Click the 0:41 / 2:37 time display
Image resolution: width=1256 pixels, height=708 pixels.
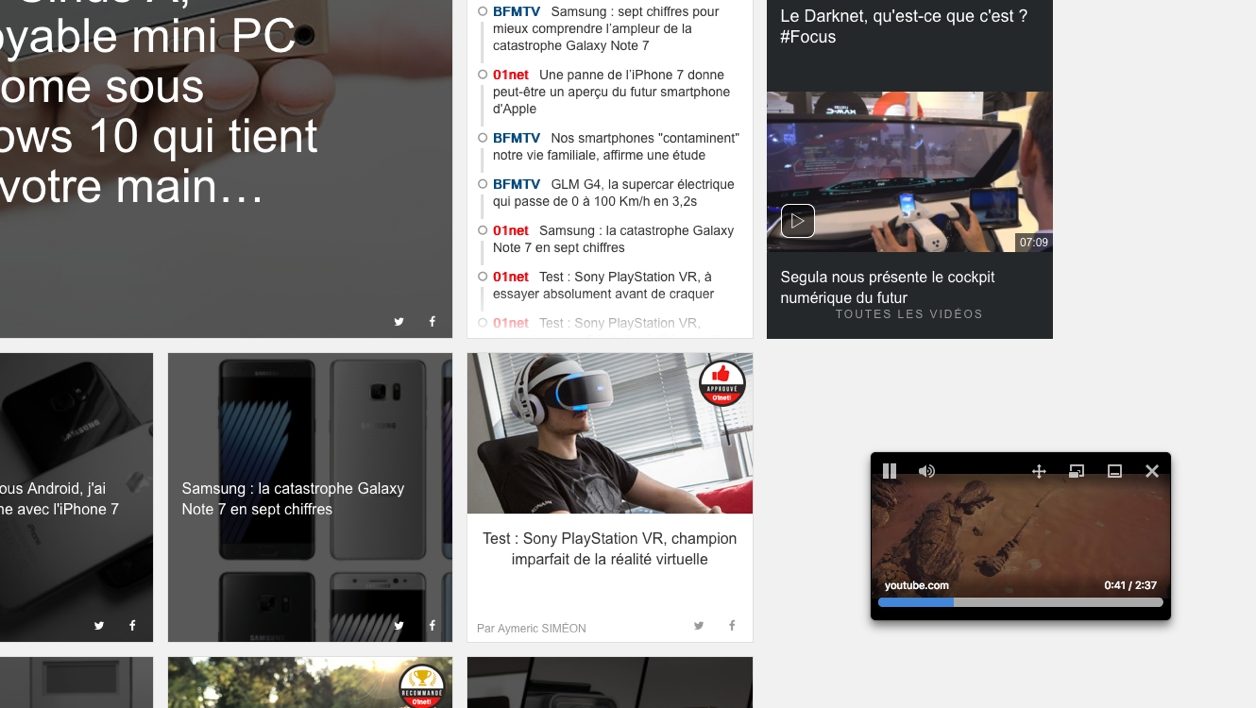tap(1130, 585)
